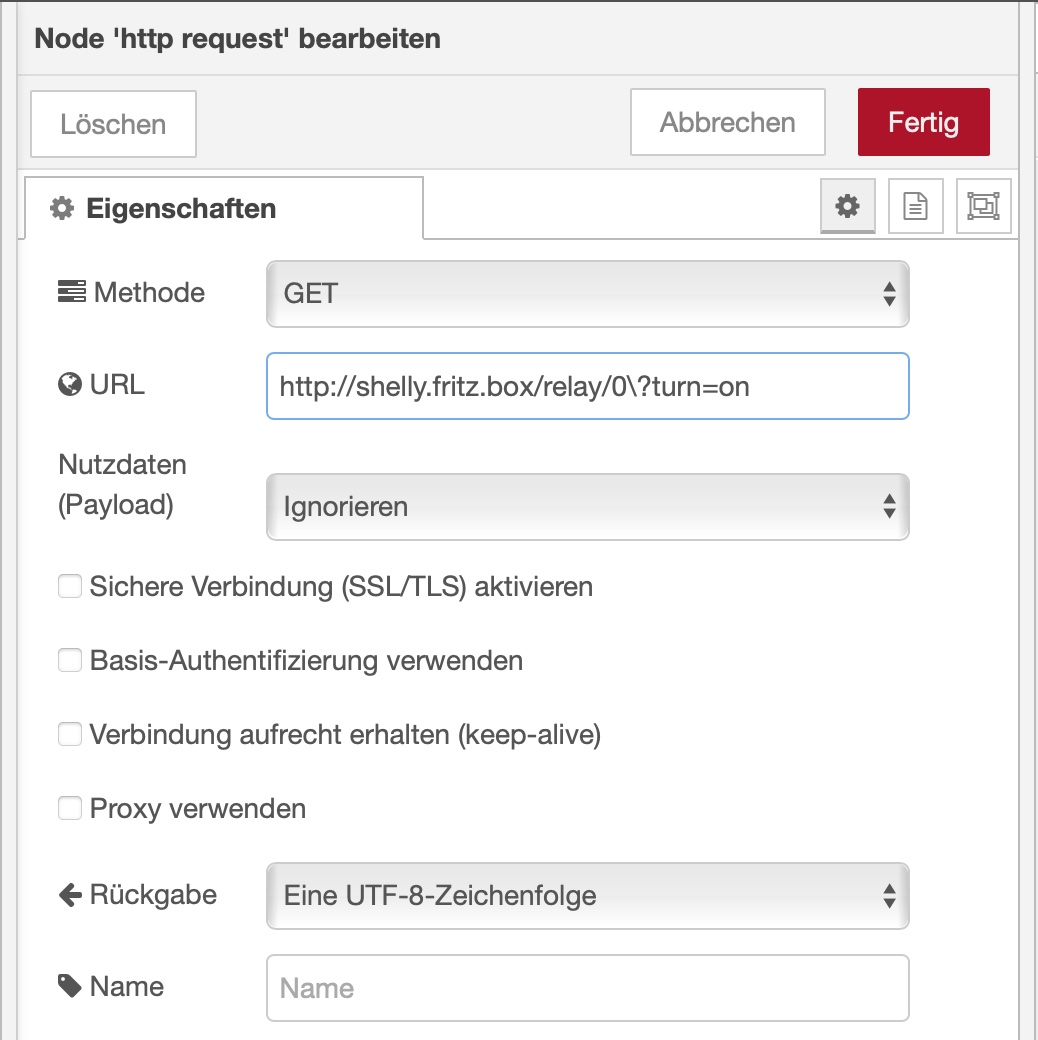This screenshot has width=1038, height=1040.
Task: Click into the Name input field
Action: tap(587, 988)
